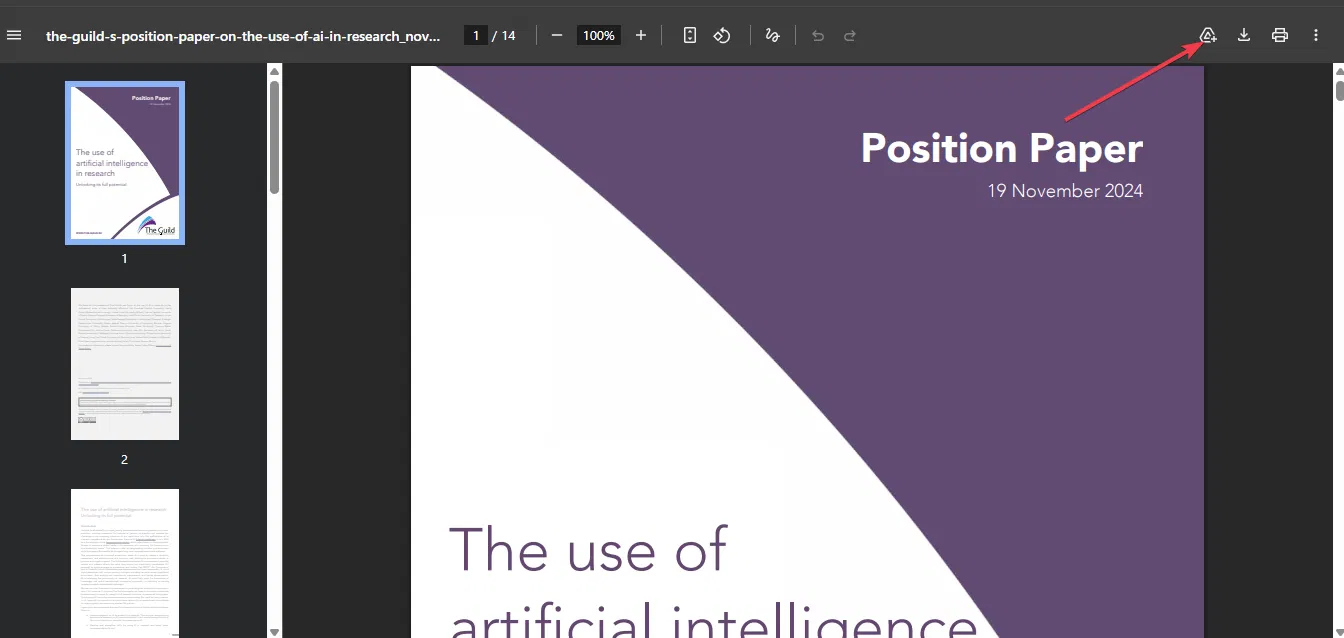Click the 100% zoom level field

(599, 35)
